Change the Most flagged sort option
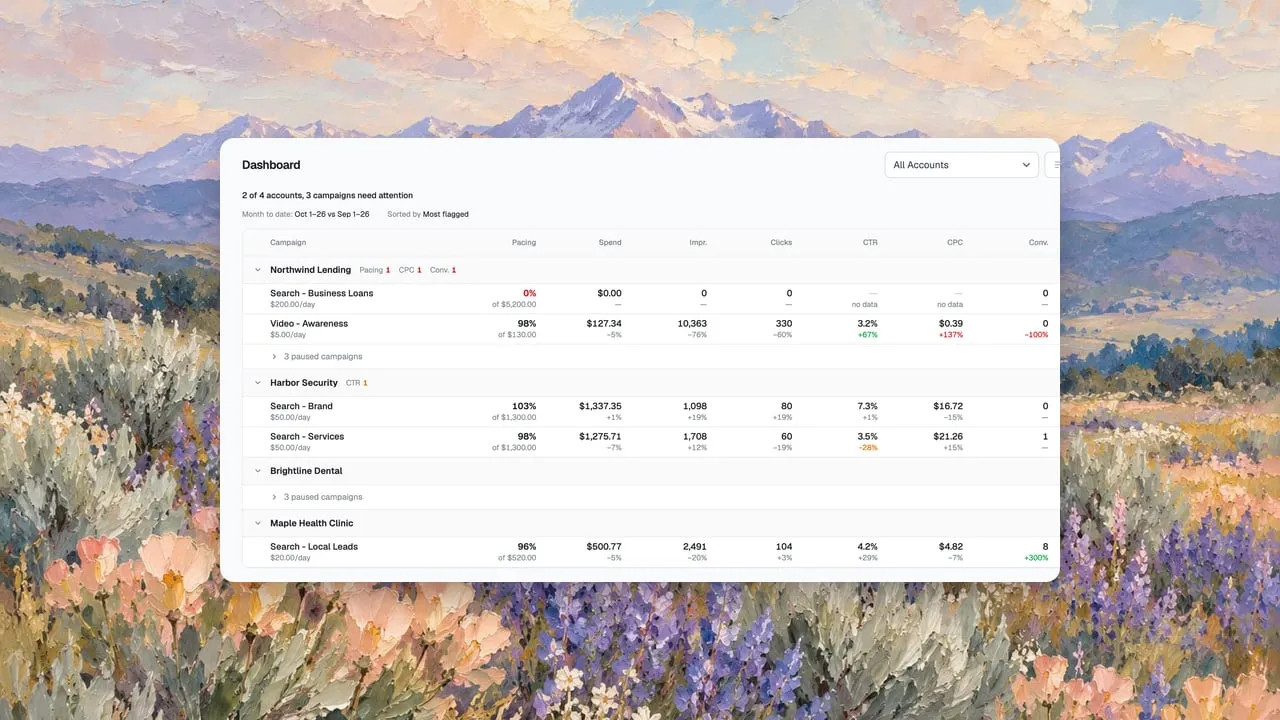 click(446, 214)
